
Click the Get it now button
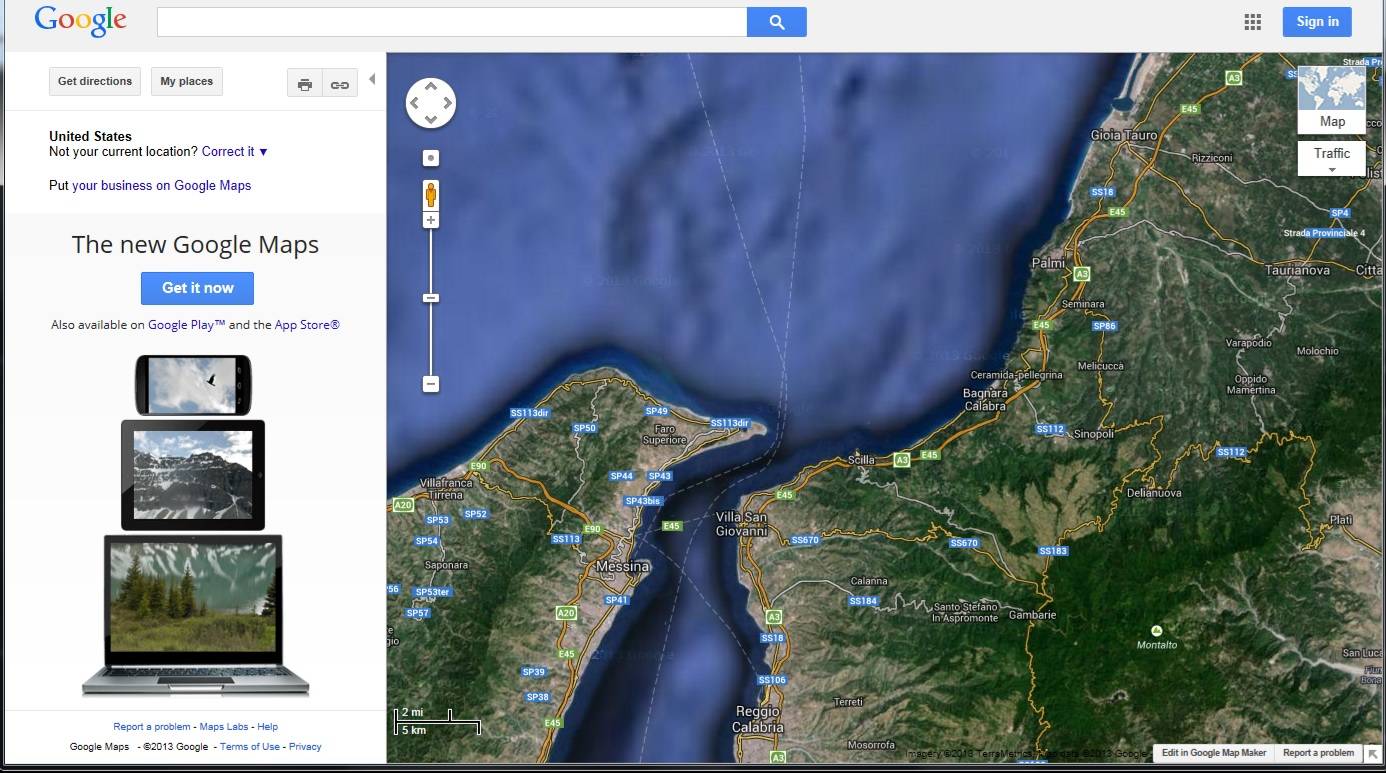coord(197,288)
